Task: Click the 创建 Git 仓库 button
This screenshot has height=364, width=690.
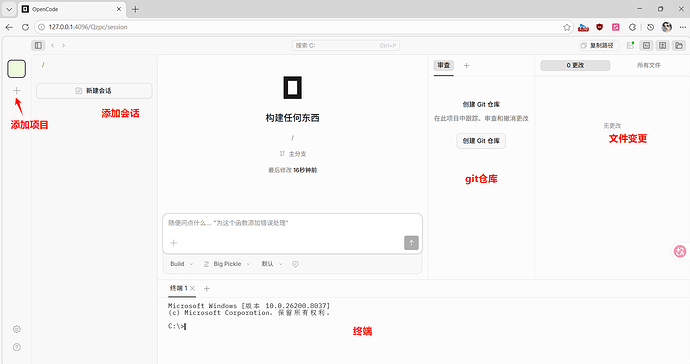Action: tap(481, 141)
